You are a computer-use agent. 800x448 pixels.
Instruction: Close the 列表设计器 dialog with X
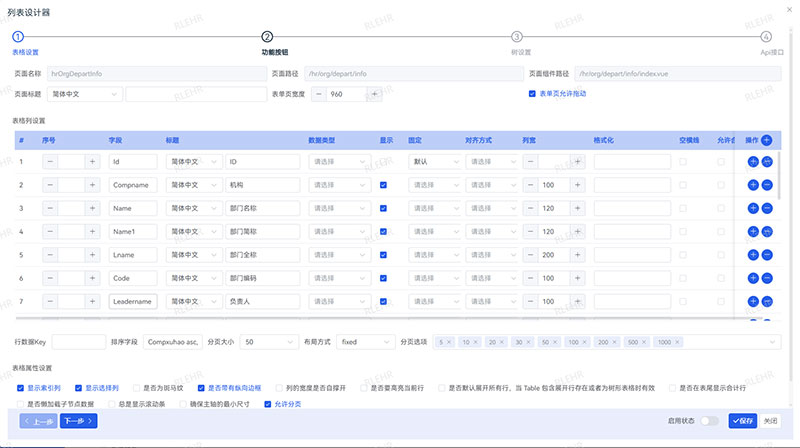point(789,10)
